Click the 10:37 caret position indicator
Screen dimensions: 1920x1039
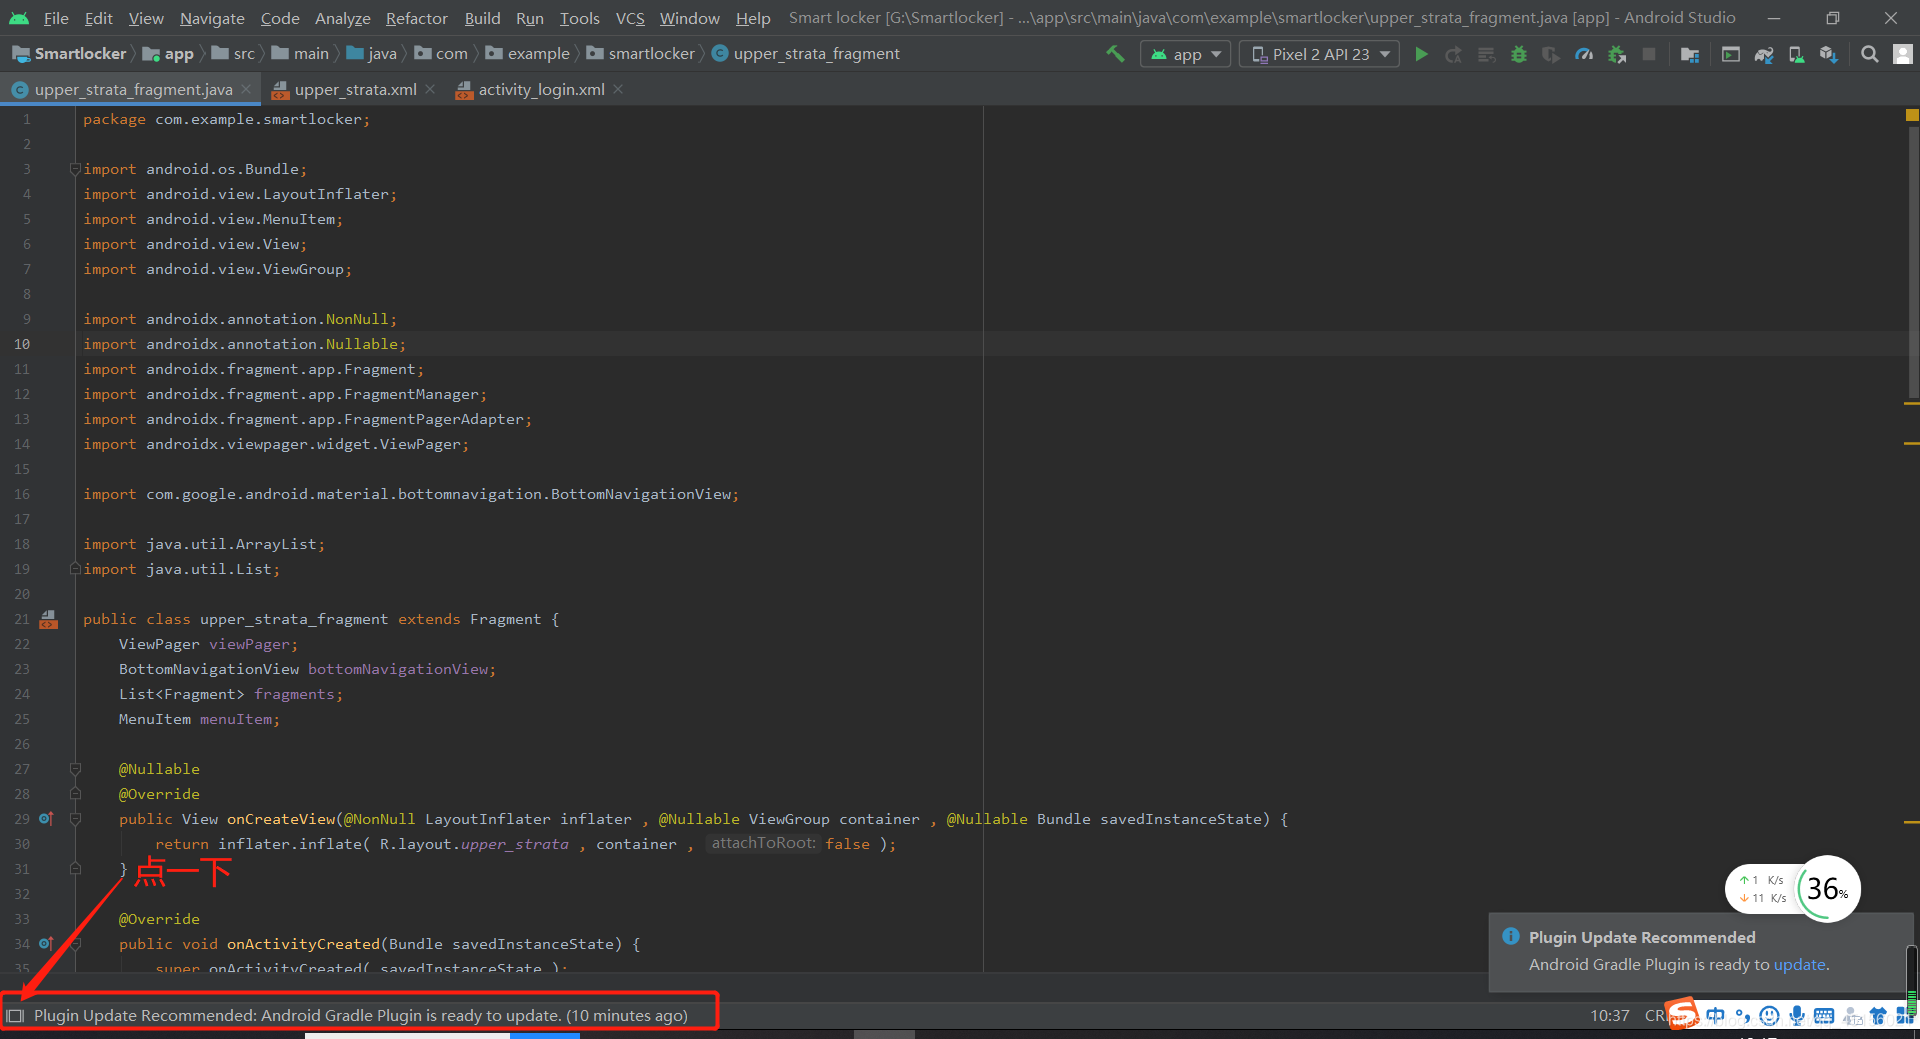point(1610,1016)
